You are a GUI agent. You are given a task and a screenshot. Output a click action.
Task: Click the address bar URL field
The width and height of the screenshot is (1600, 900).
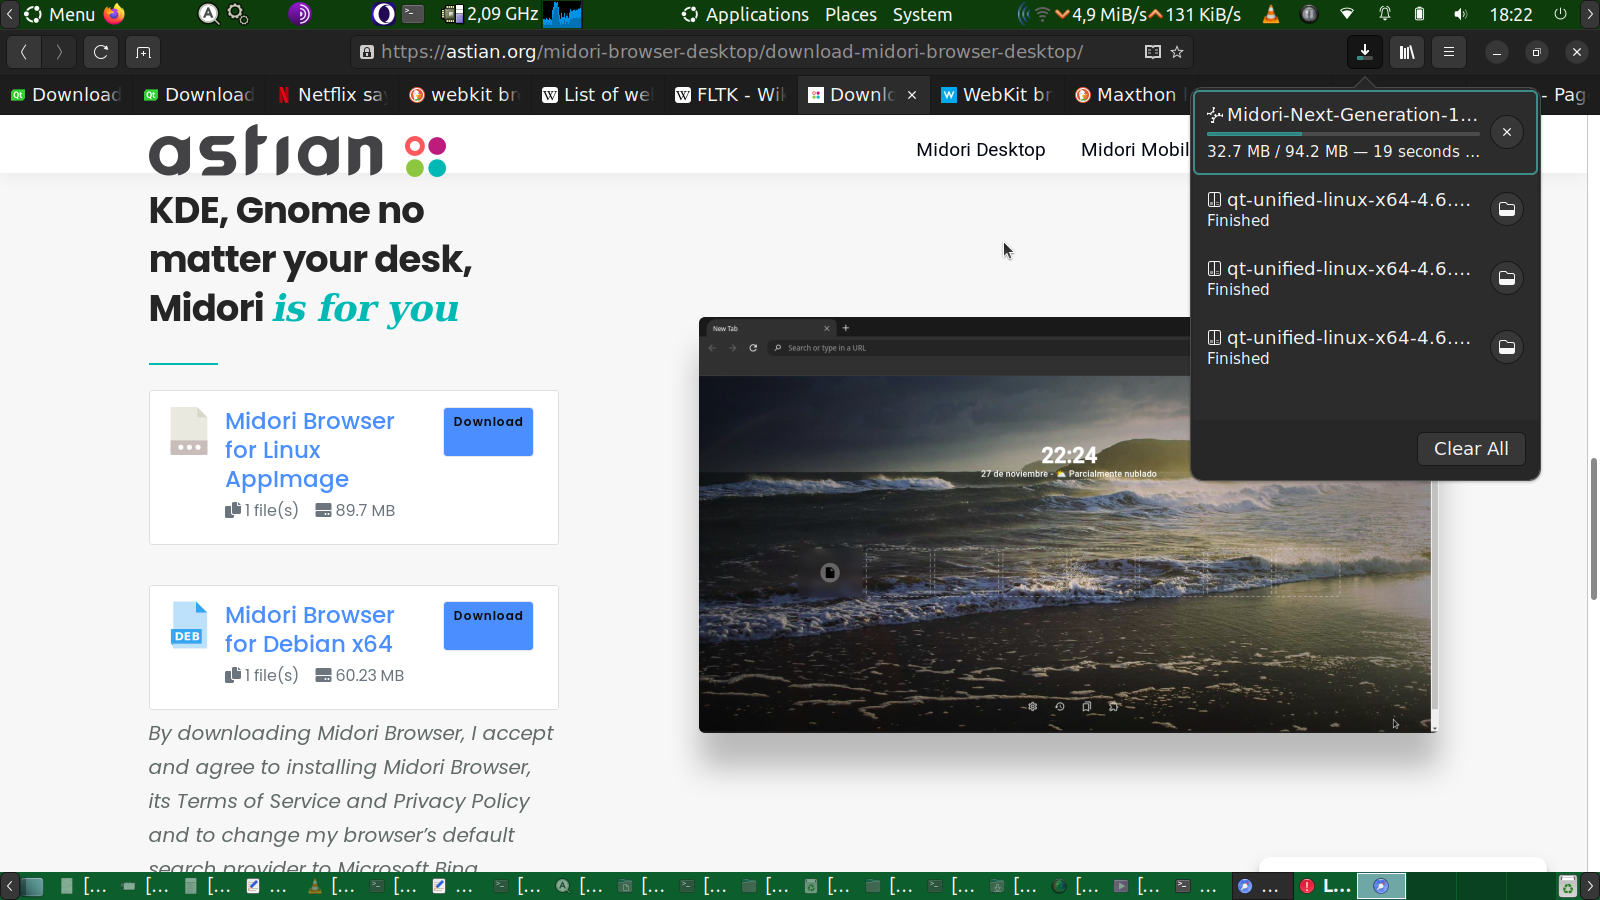[x=732, y=52]
